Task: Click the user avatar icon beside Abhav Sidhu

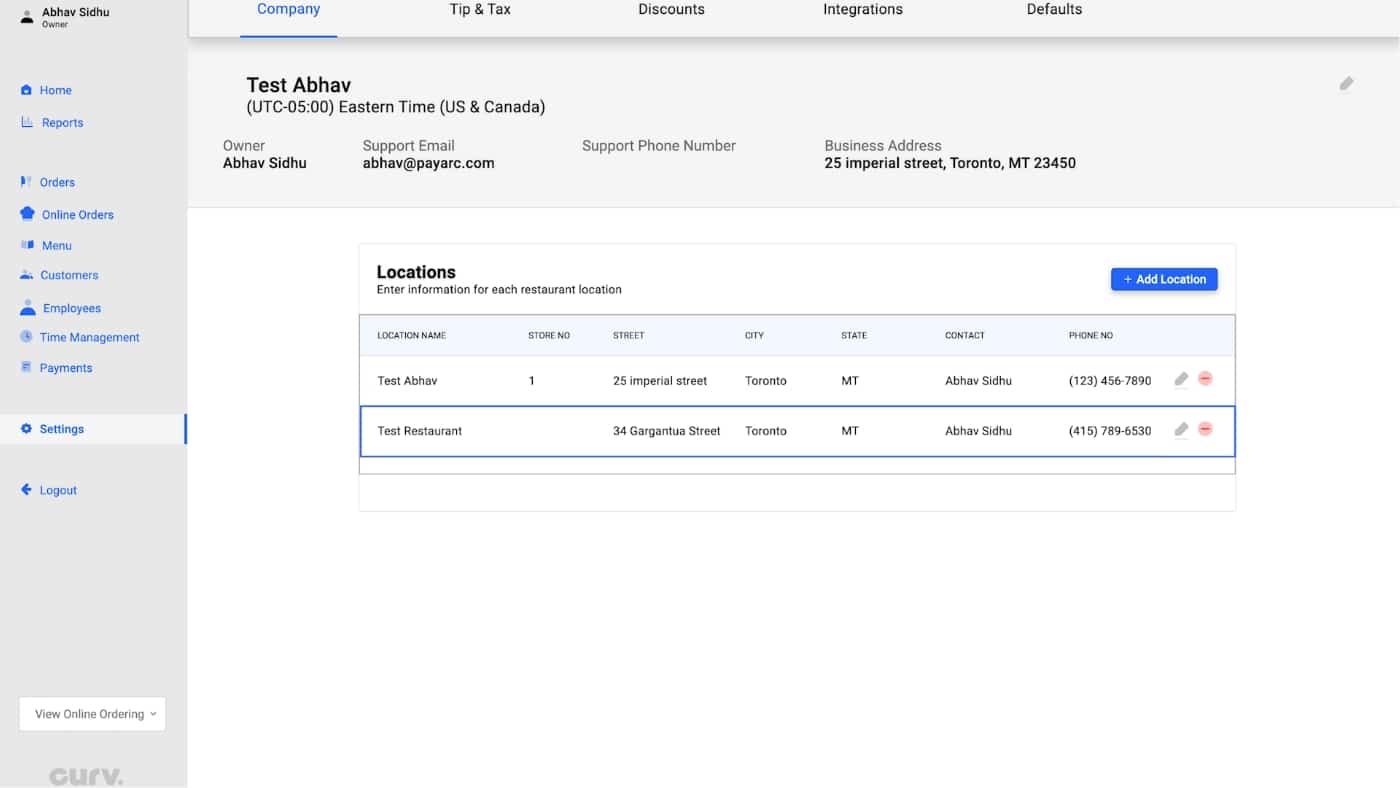Action: pos(27,16)
